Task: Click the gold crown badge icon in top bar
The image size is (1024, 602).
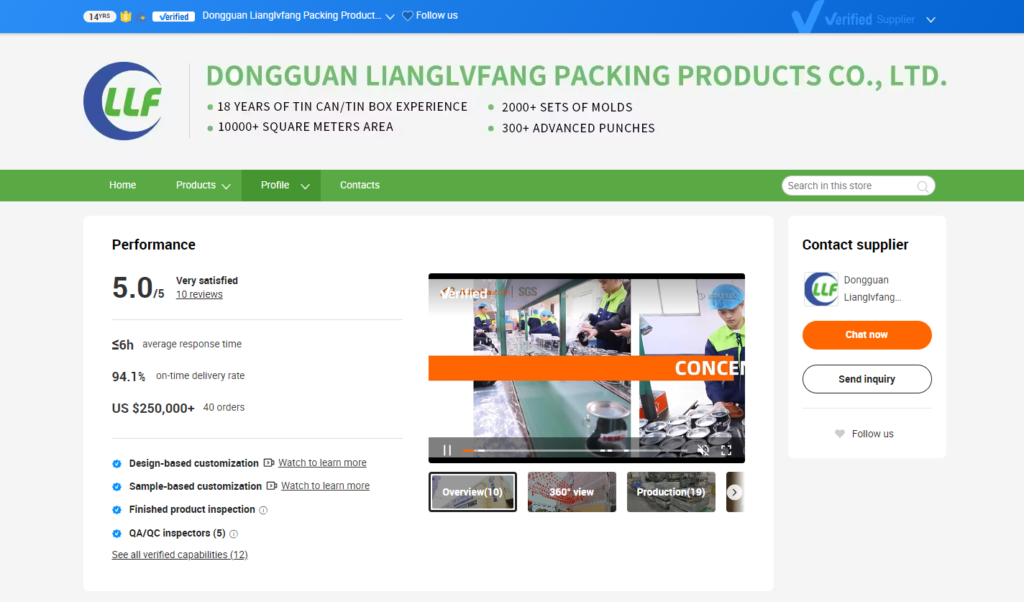Action: [126, 16]
